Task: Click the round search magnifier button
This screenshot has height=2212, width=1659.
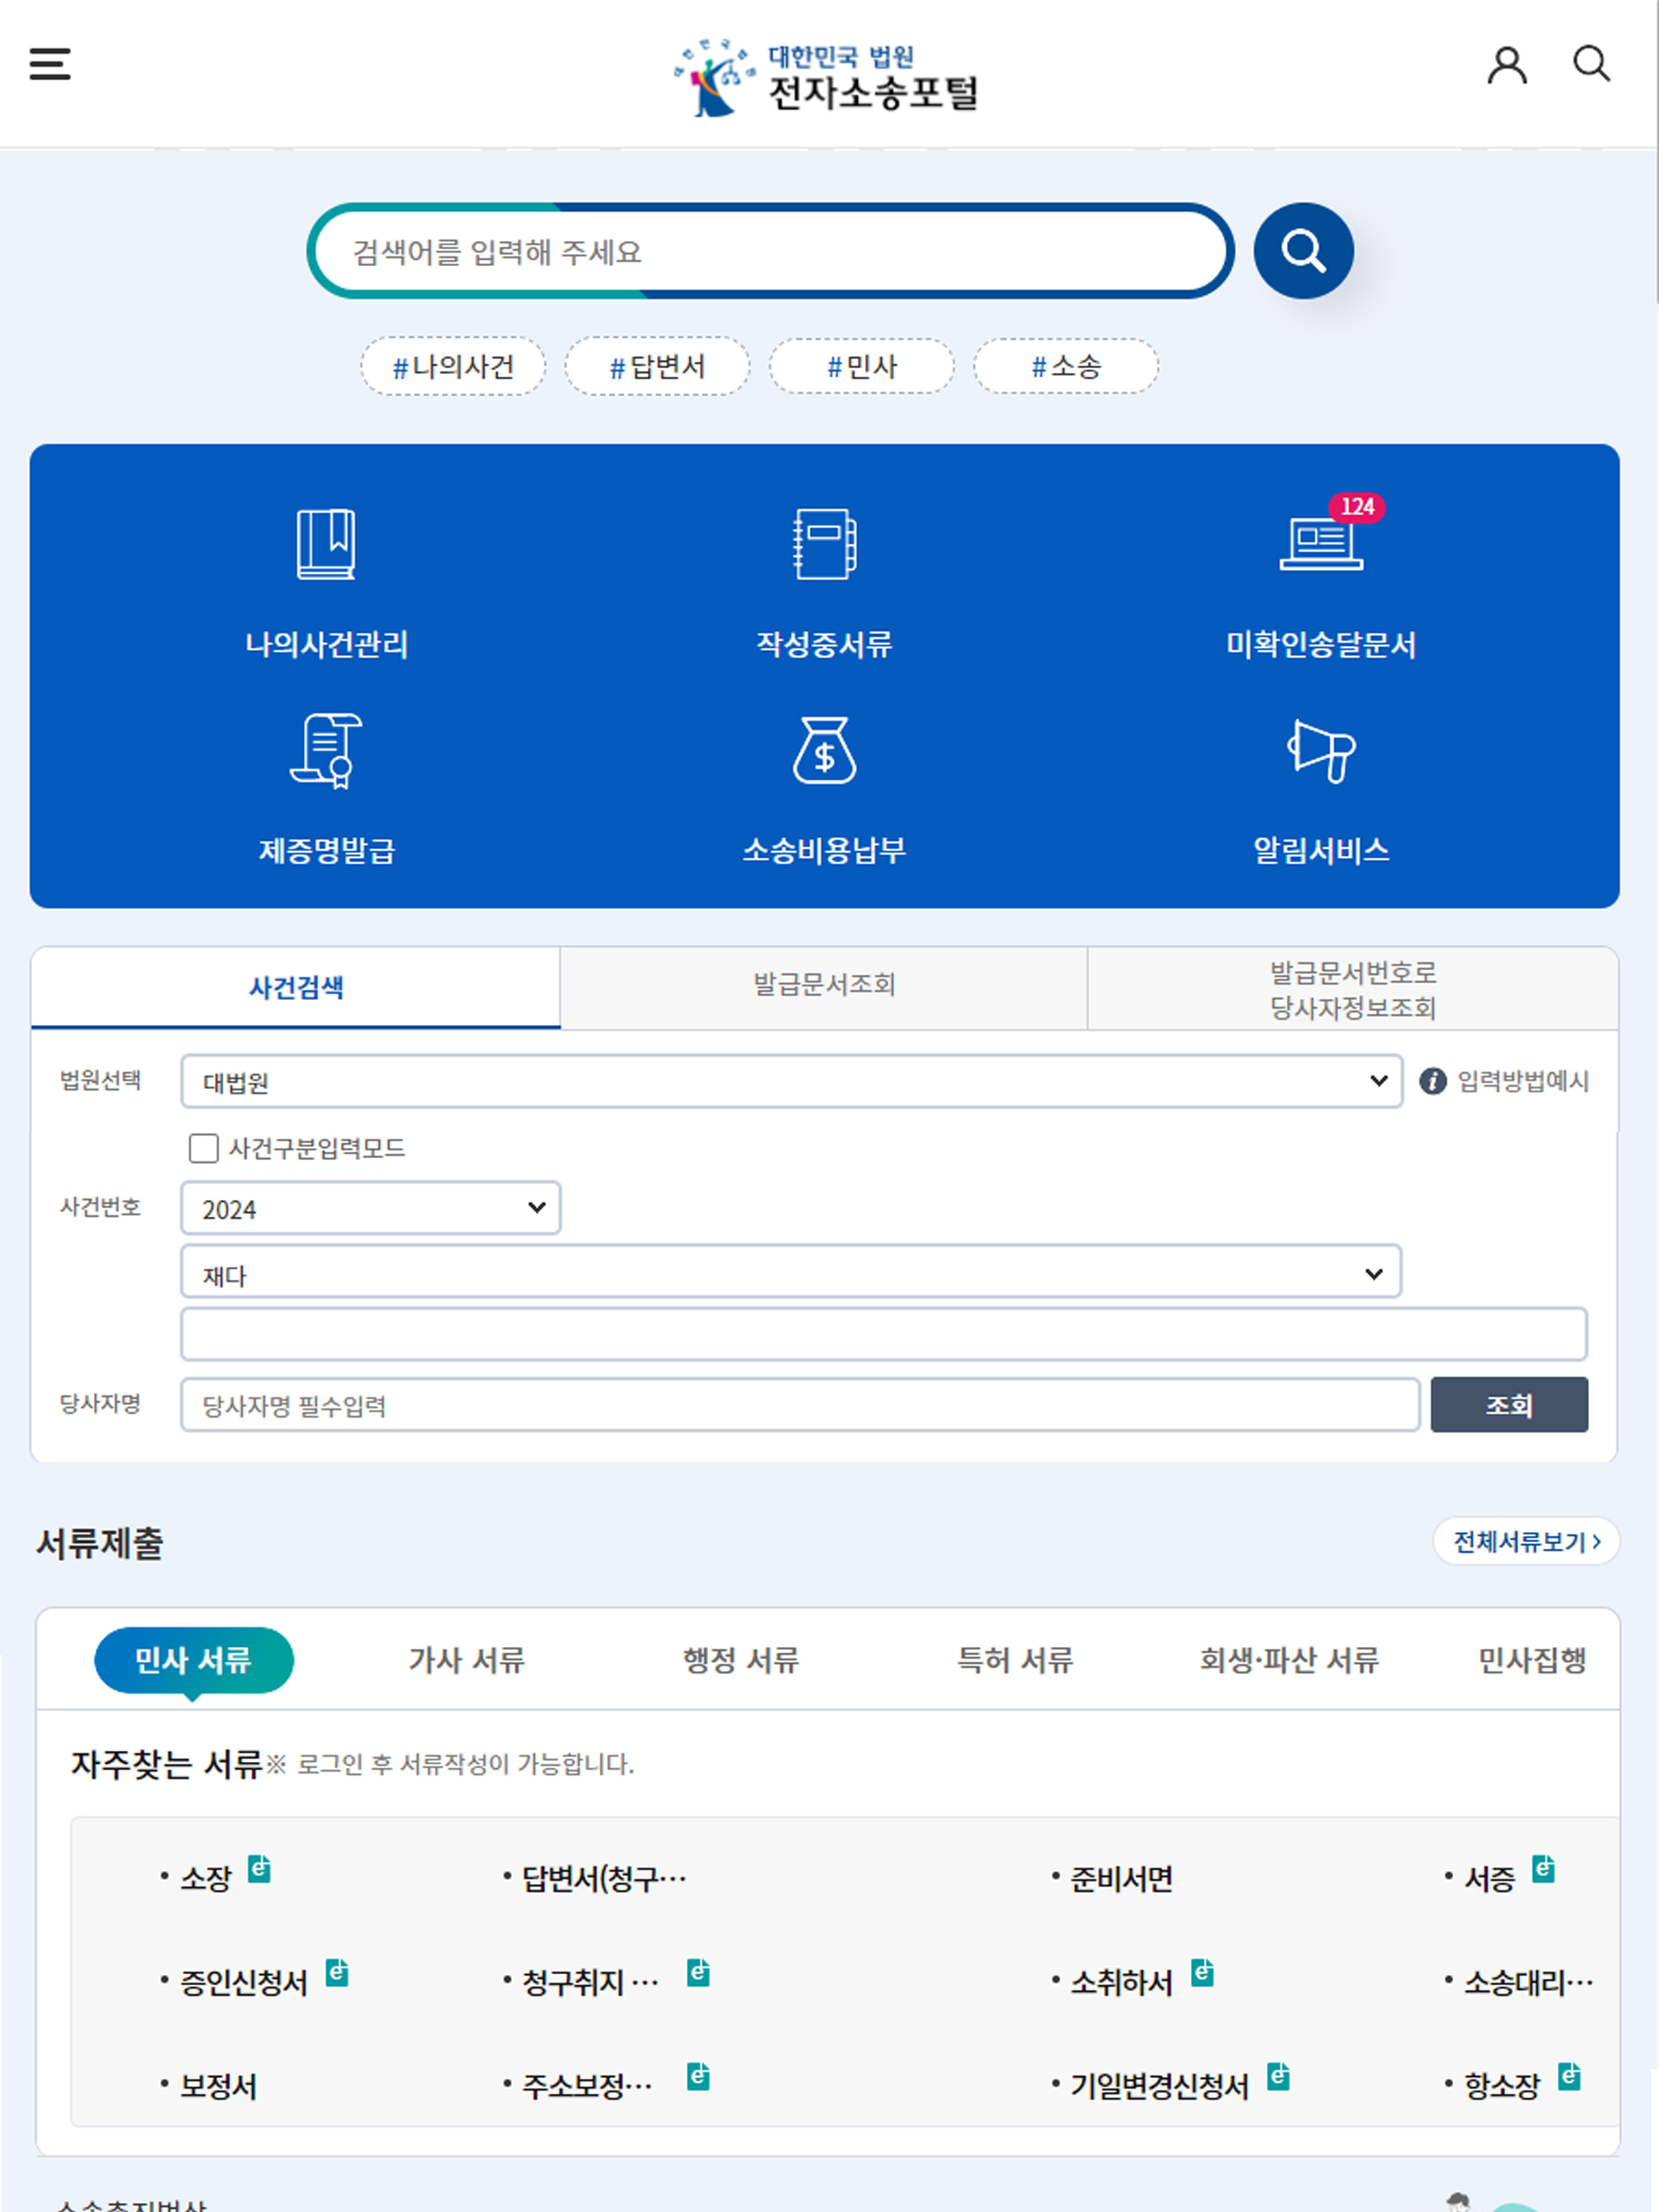Action: (1303, 250)
